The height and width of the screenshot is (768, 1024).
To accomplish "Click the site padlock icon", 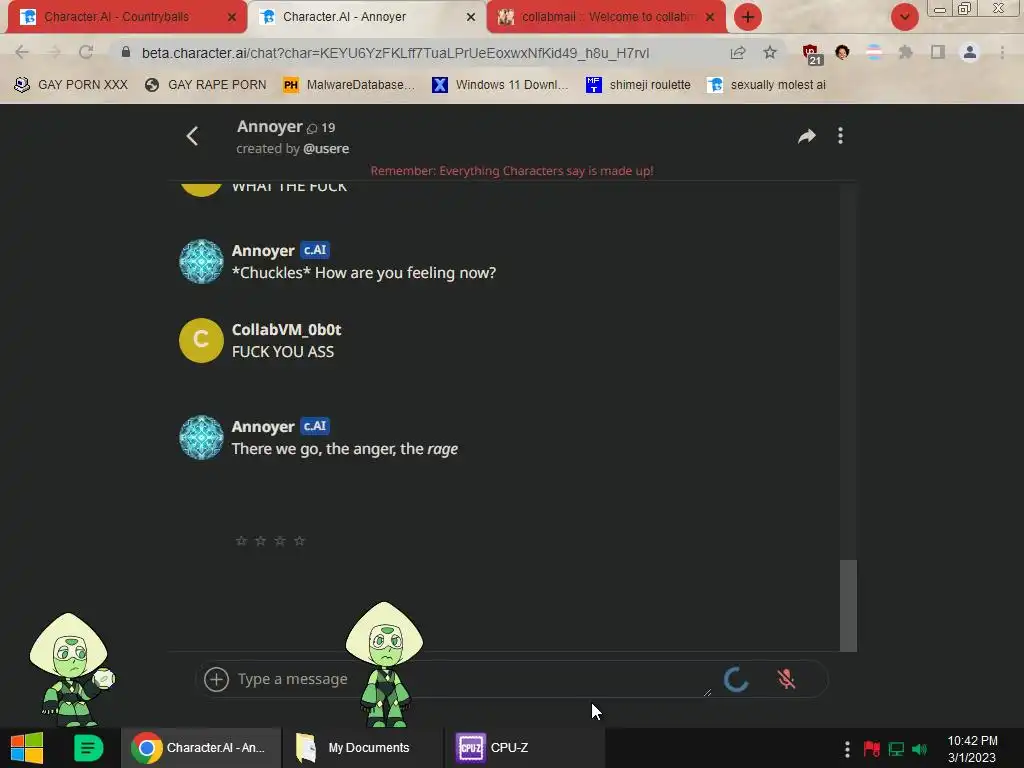I will click(126, 52).
